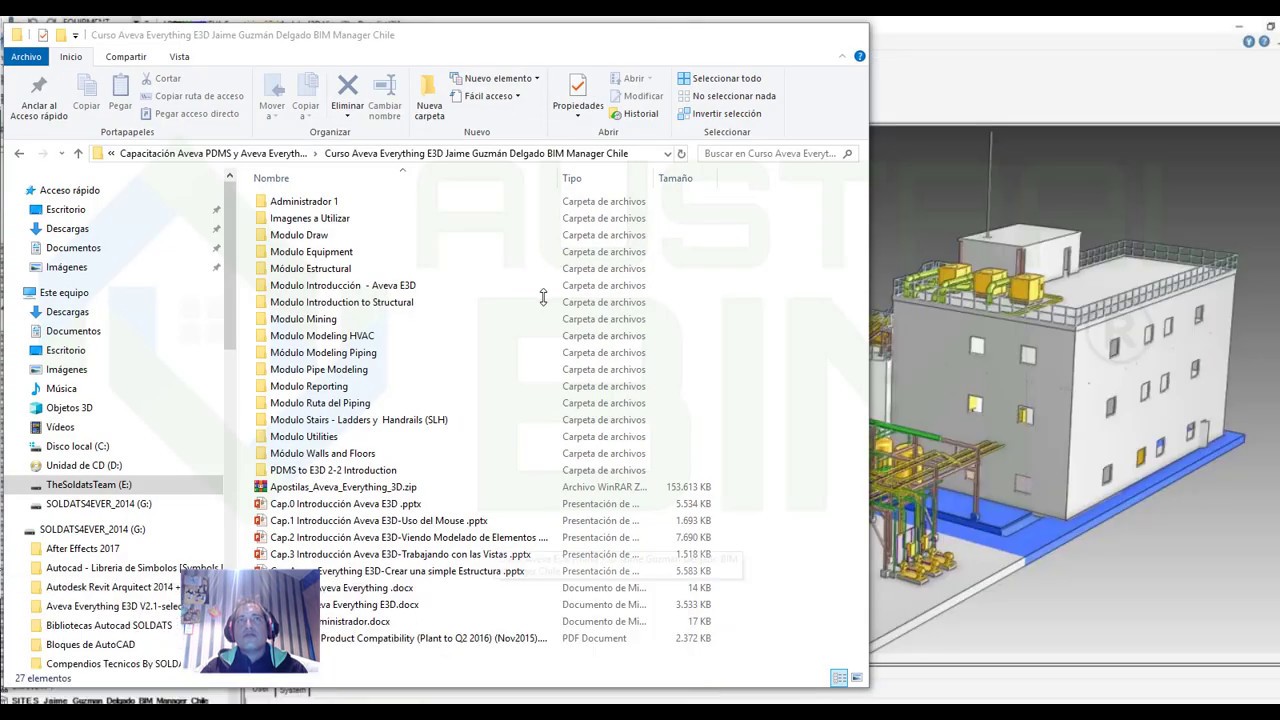
Task: Click the Anclar al Acceso rápido pin icon
Action: click(x=39, y=86)
